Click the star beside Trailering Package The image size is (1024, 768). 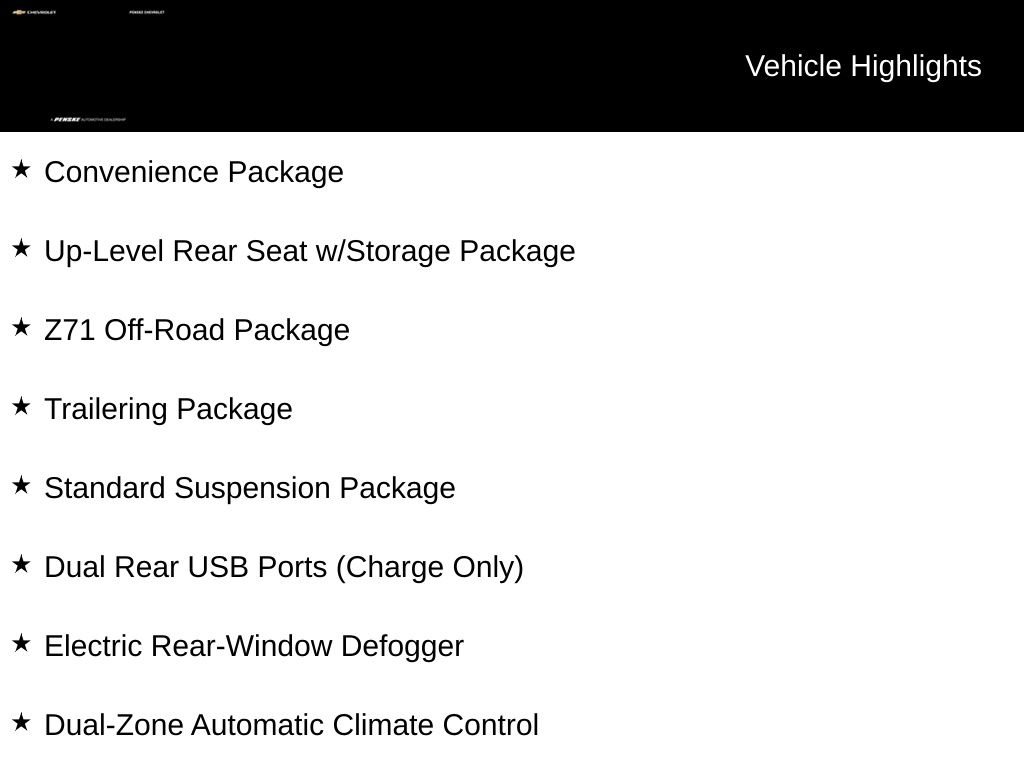(21, 406)
